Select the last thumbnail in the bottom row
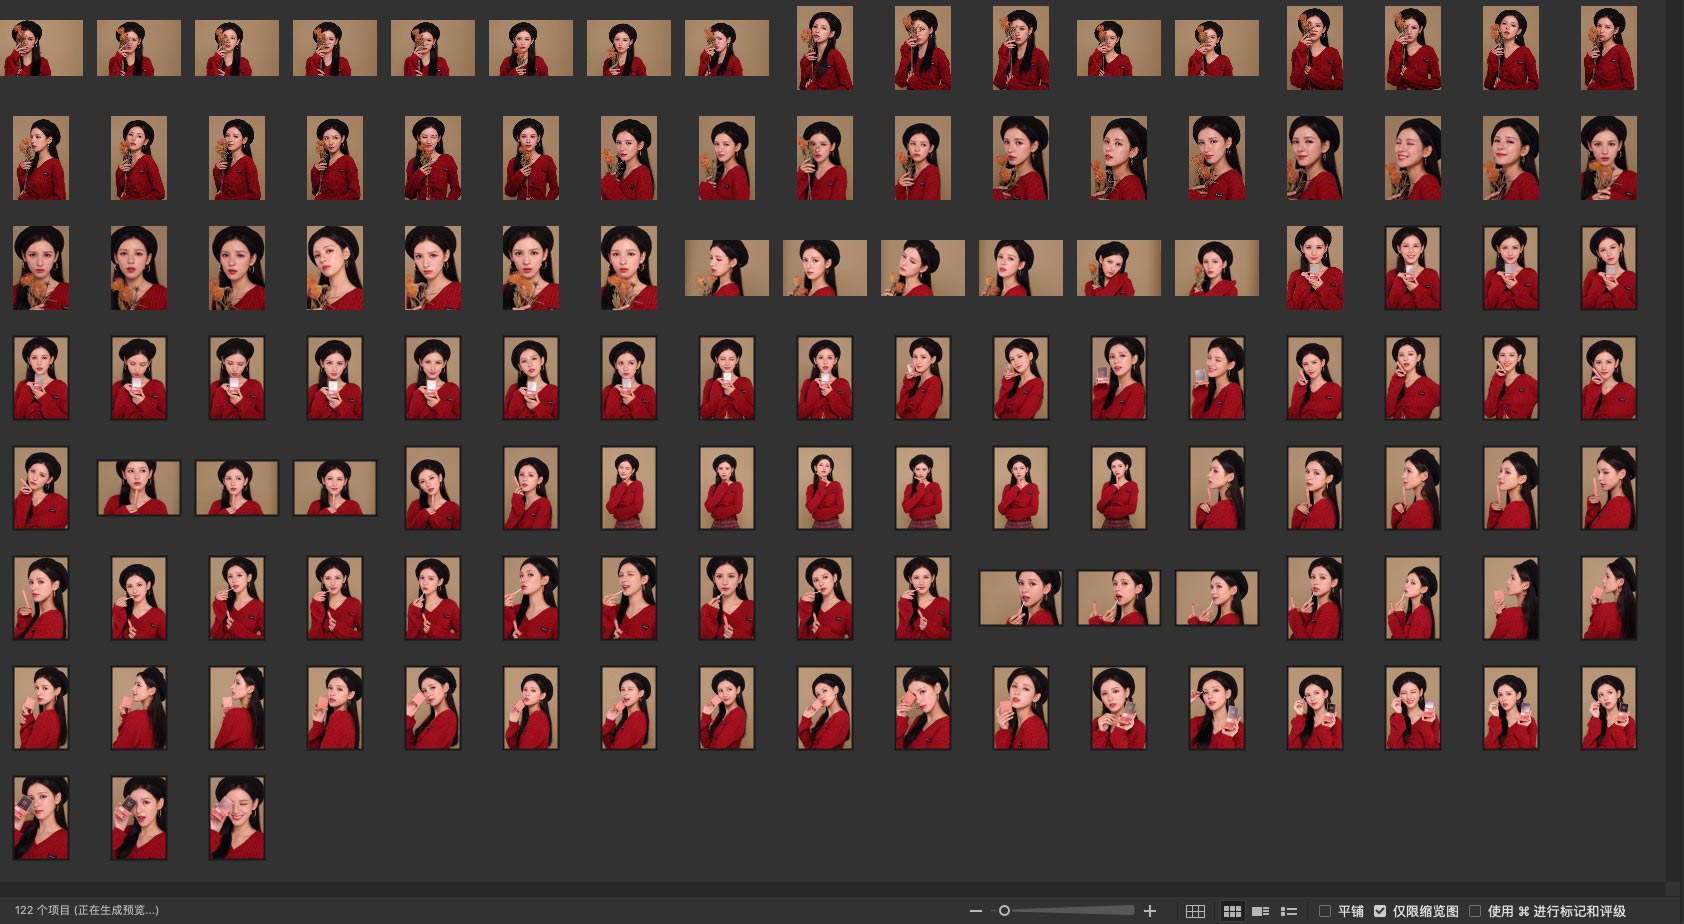 (237, 818)
